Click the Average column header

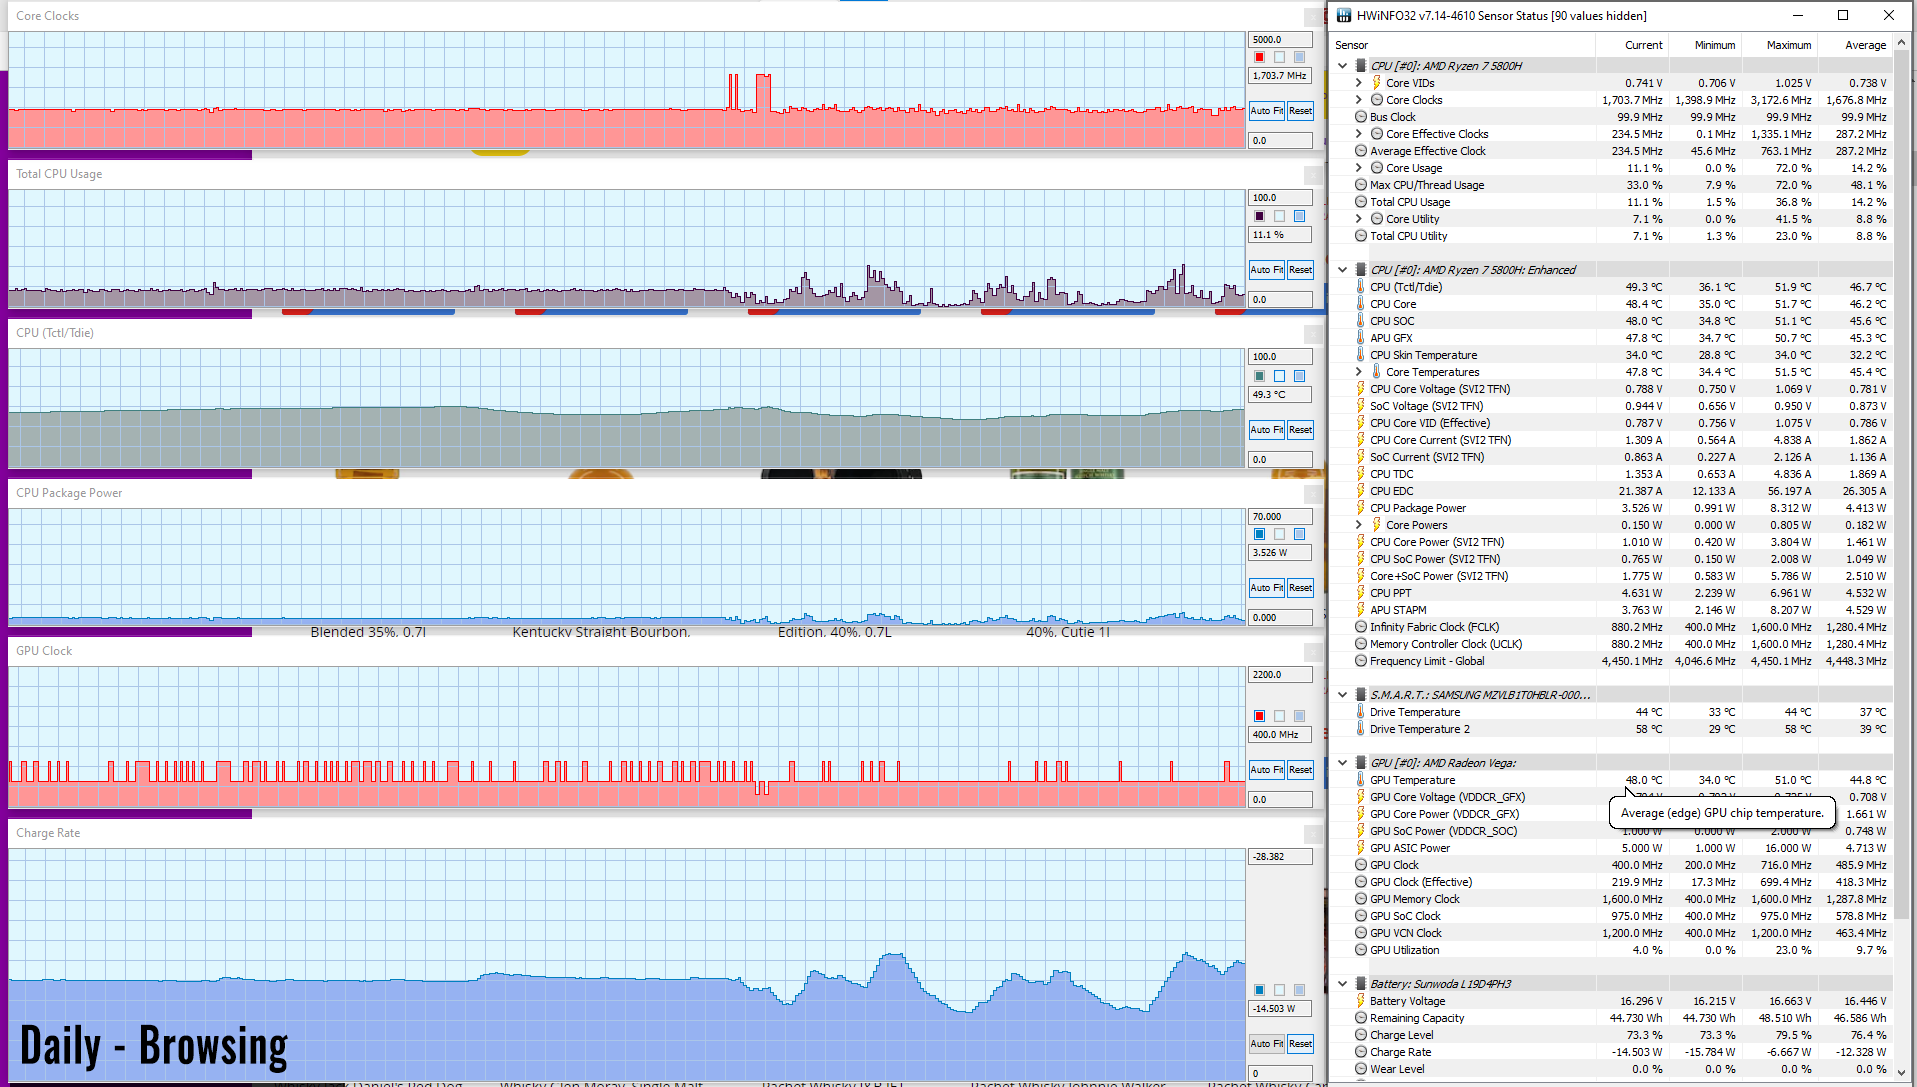(1865, 45)
